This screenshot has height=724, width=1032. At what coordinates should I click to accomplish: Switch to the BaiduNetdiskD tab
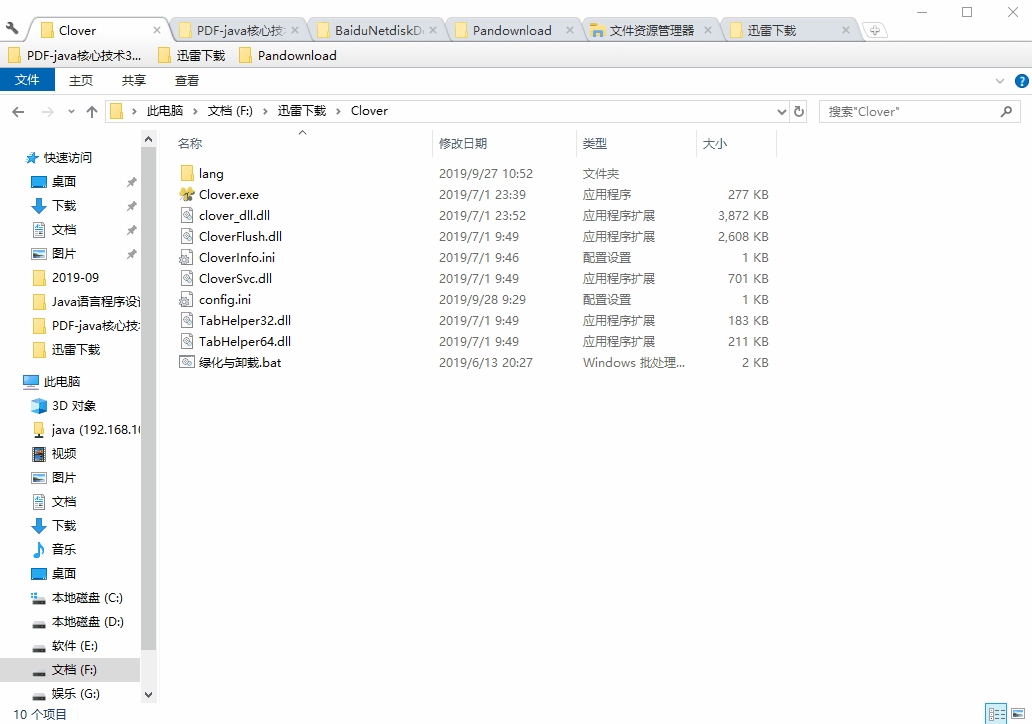point(377,30)
